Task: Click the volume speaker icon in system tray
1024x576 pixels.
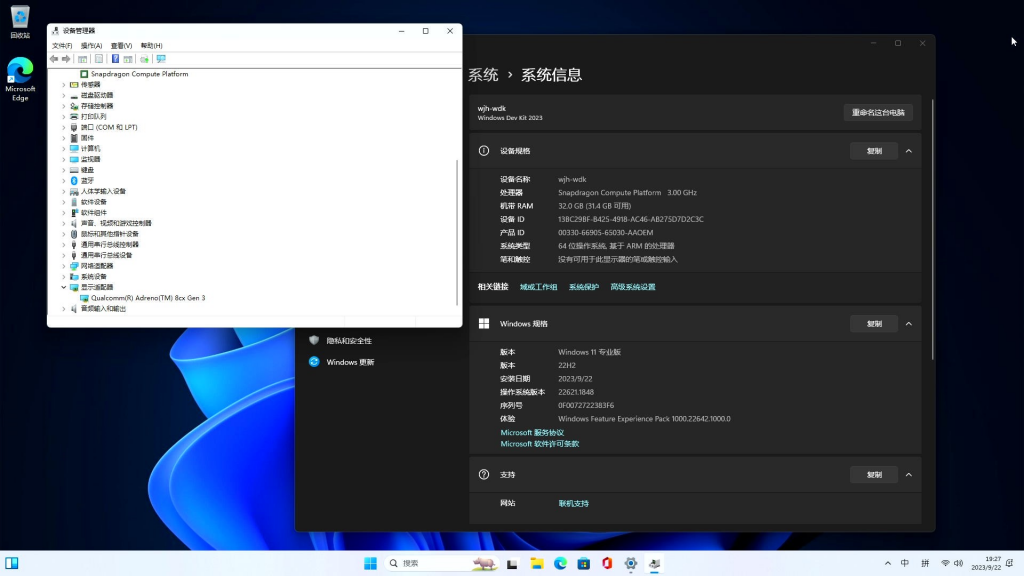Action: (x=959, y=563)
